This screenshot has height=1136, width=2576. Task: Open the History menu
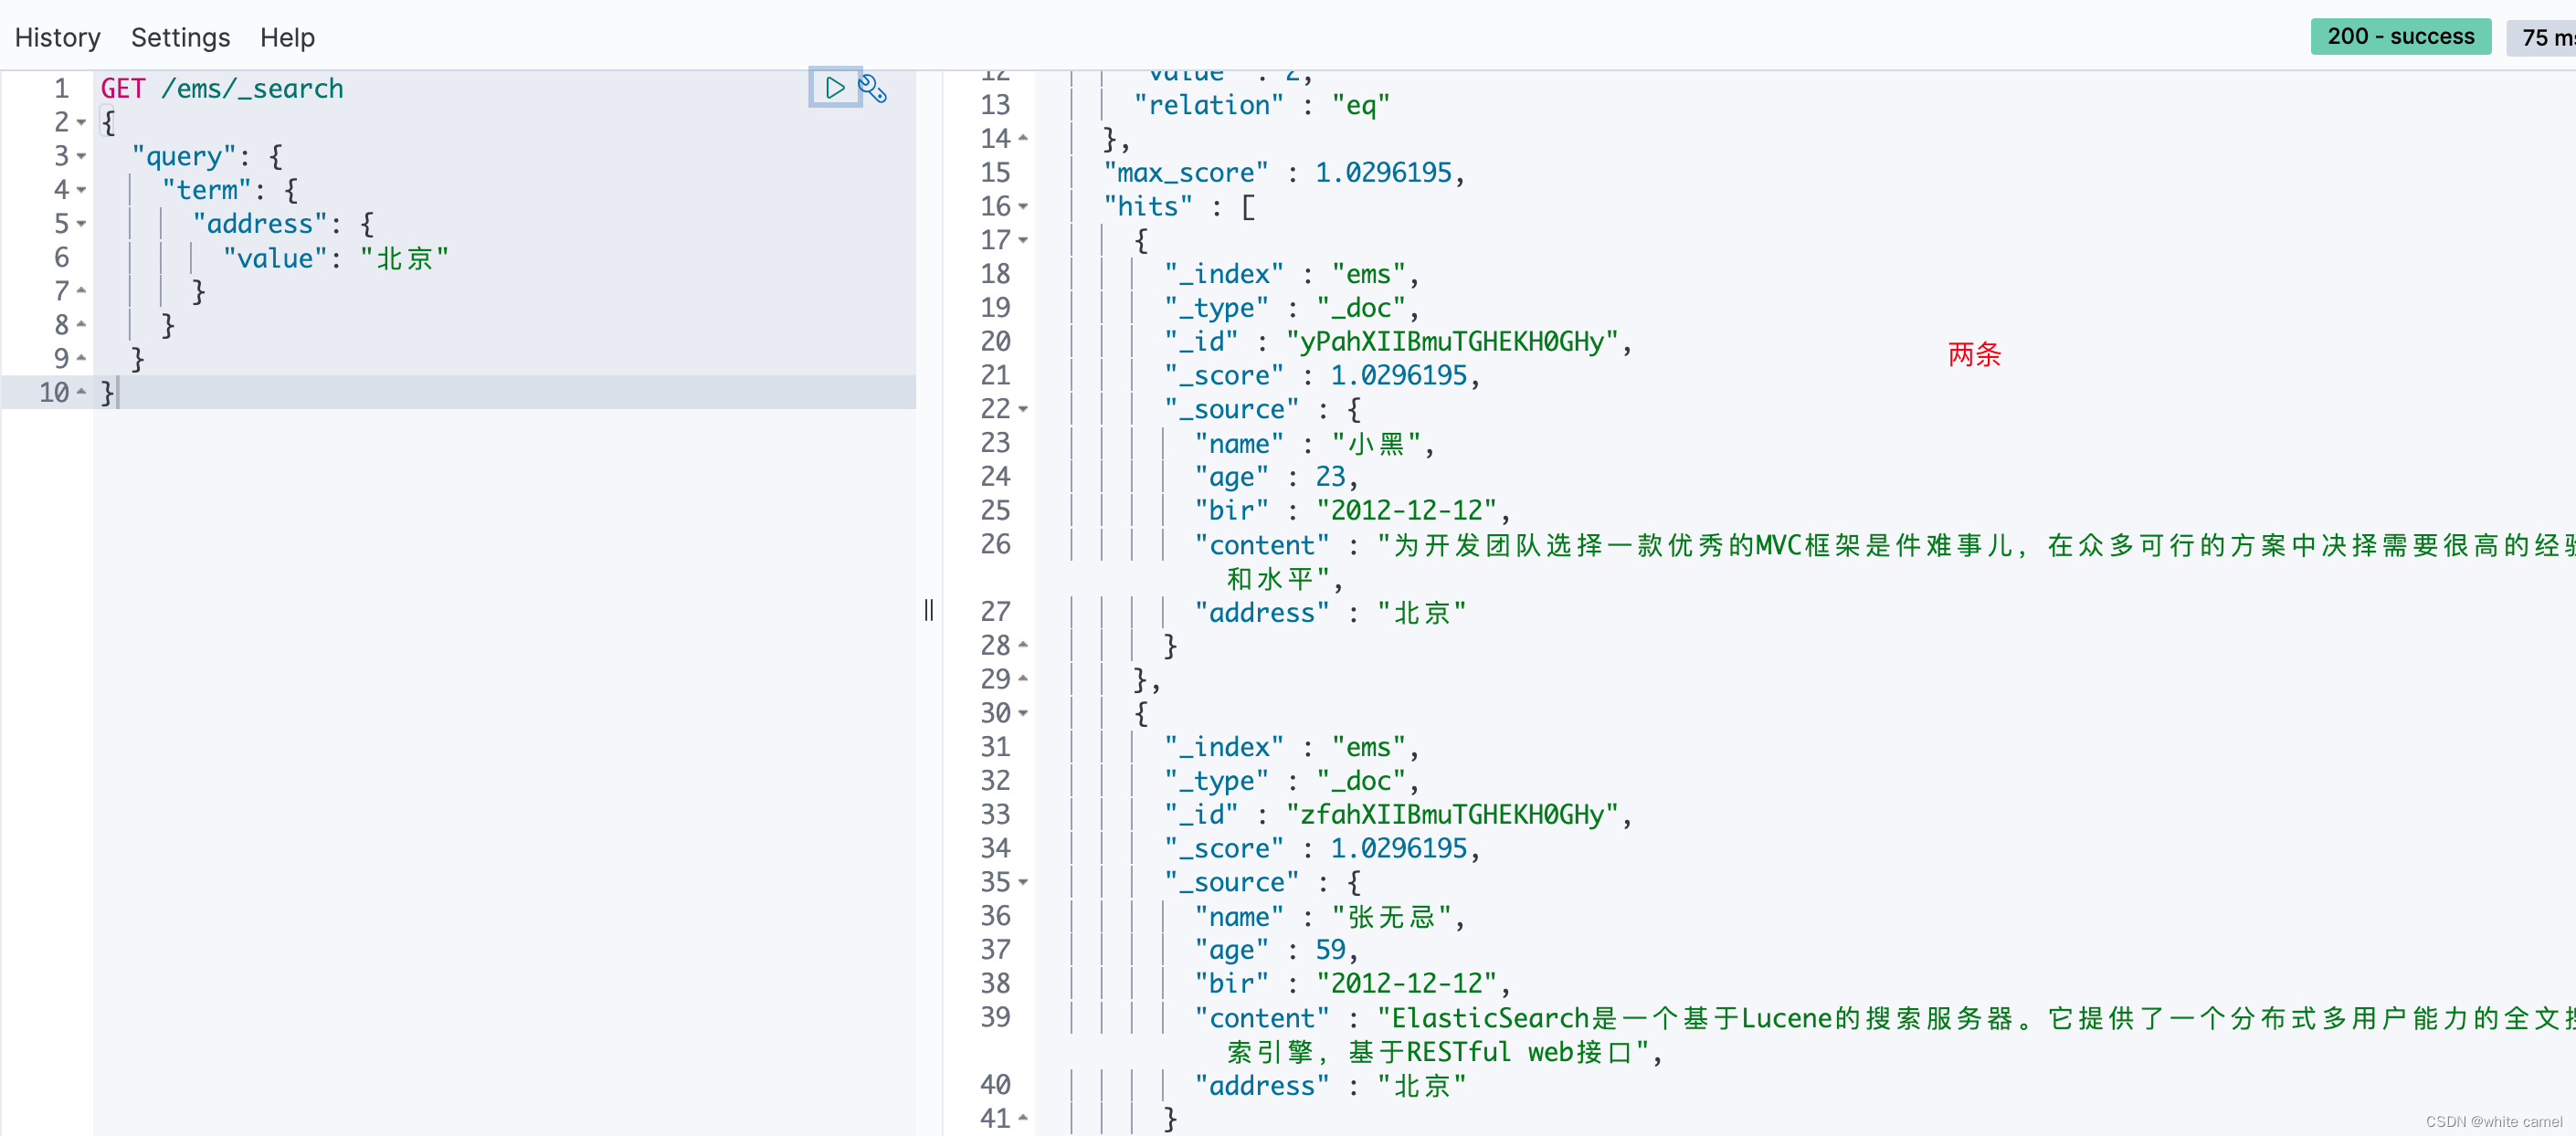pyautogui.click(x=57, y=37)
